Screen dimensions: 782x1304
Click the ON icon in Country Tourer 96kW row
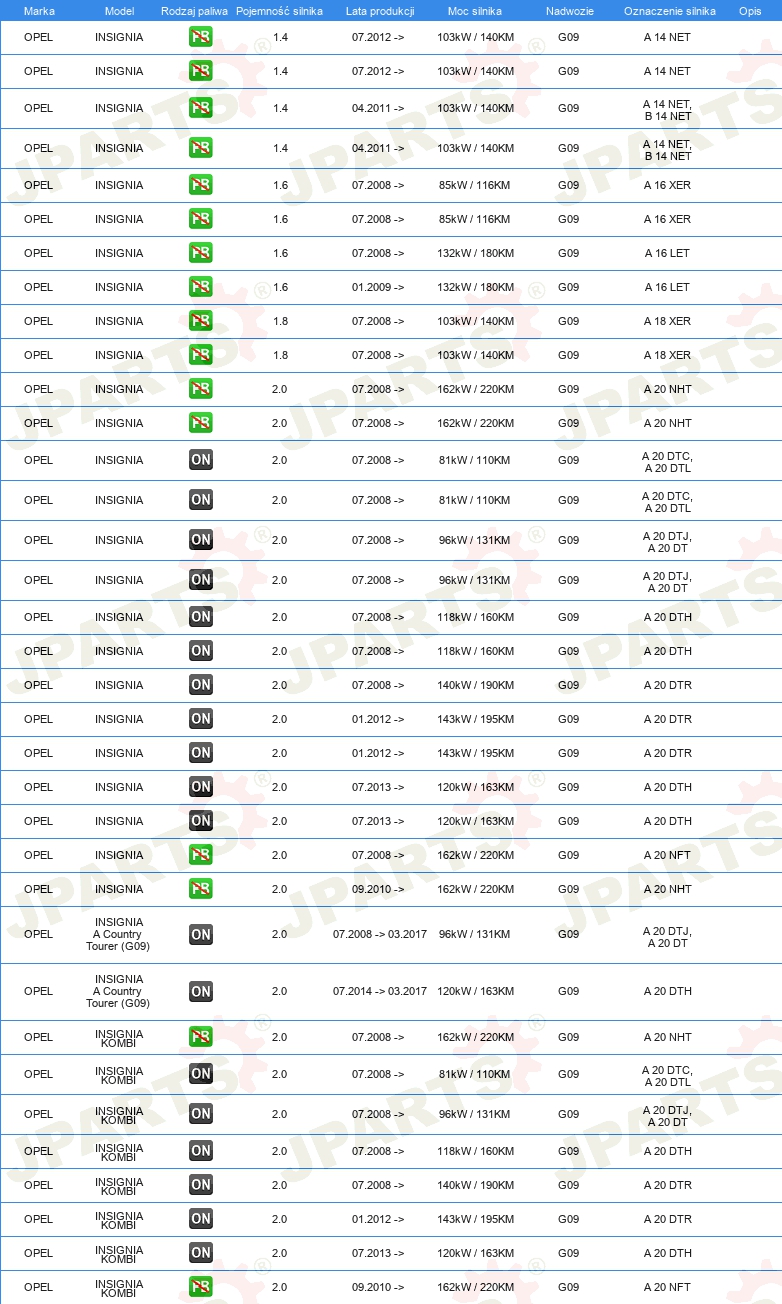click(201, 935)
